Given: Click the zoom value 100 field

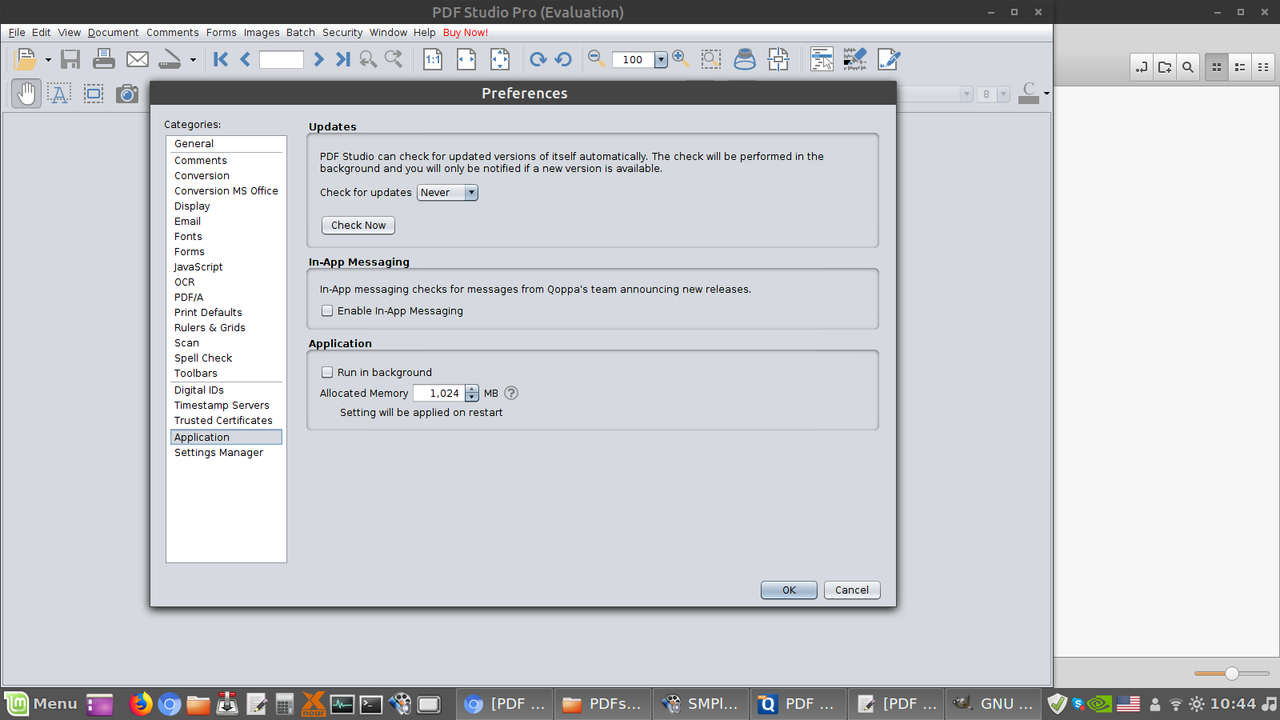Looking at the screenshot, I should tap(633, 60).
